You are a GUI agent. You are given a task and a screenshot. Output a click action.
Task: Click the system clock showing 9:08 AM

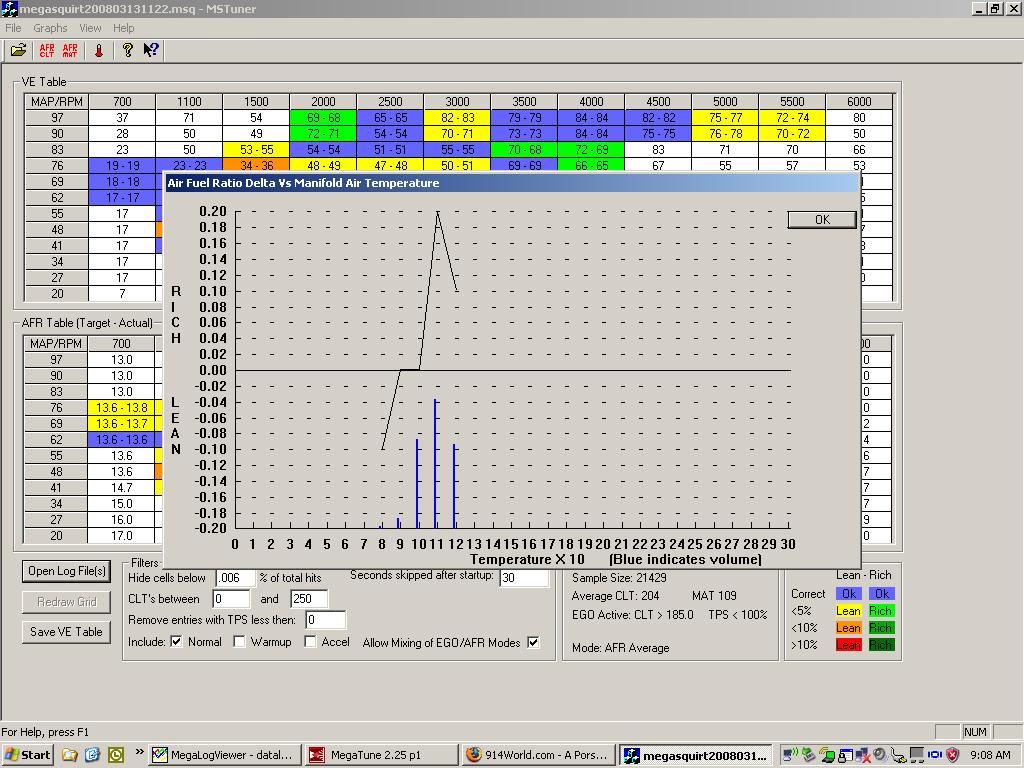990,755
